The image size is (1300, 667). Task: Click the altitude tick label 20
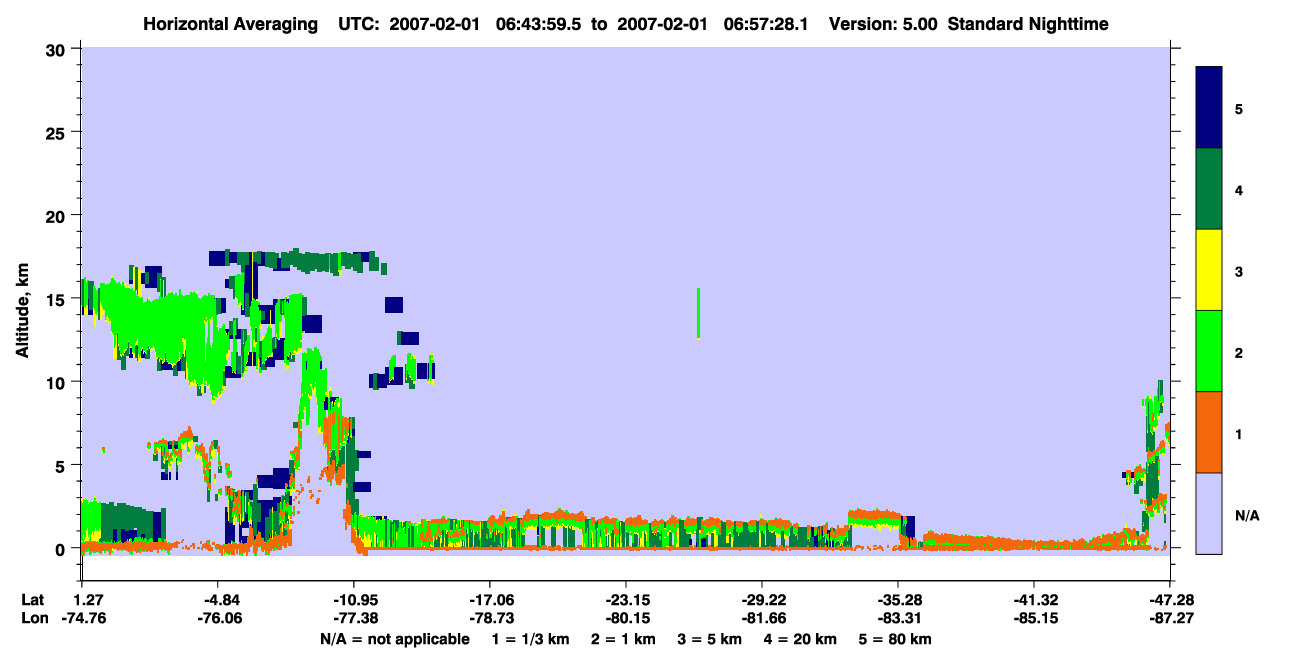coord(58,215)
